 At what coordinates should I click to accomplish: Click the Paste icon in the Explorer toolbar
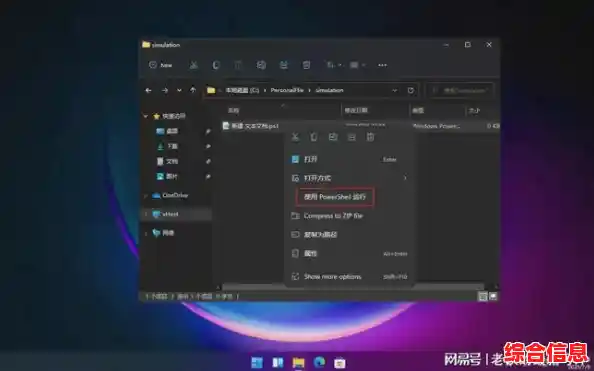tap(238, 65)
